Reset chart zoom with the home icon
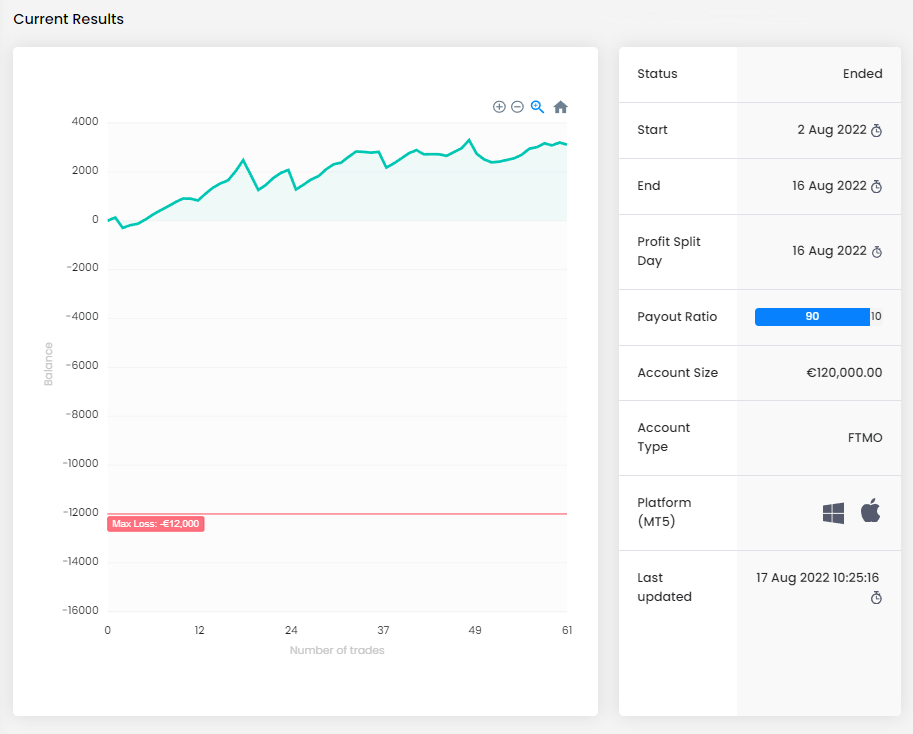This screenshot has height=734, width=913. [x=560, y=107]
